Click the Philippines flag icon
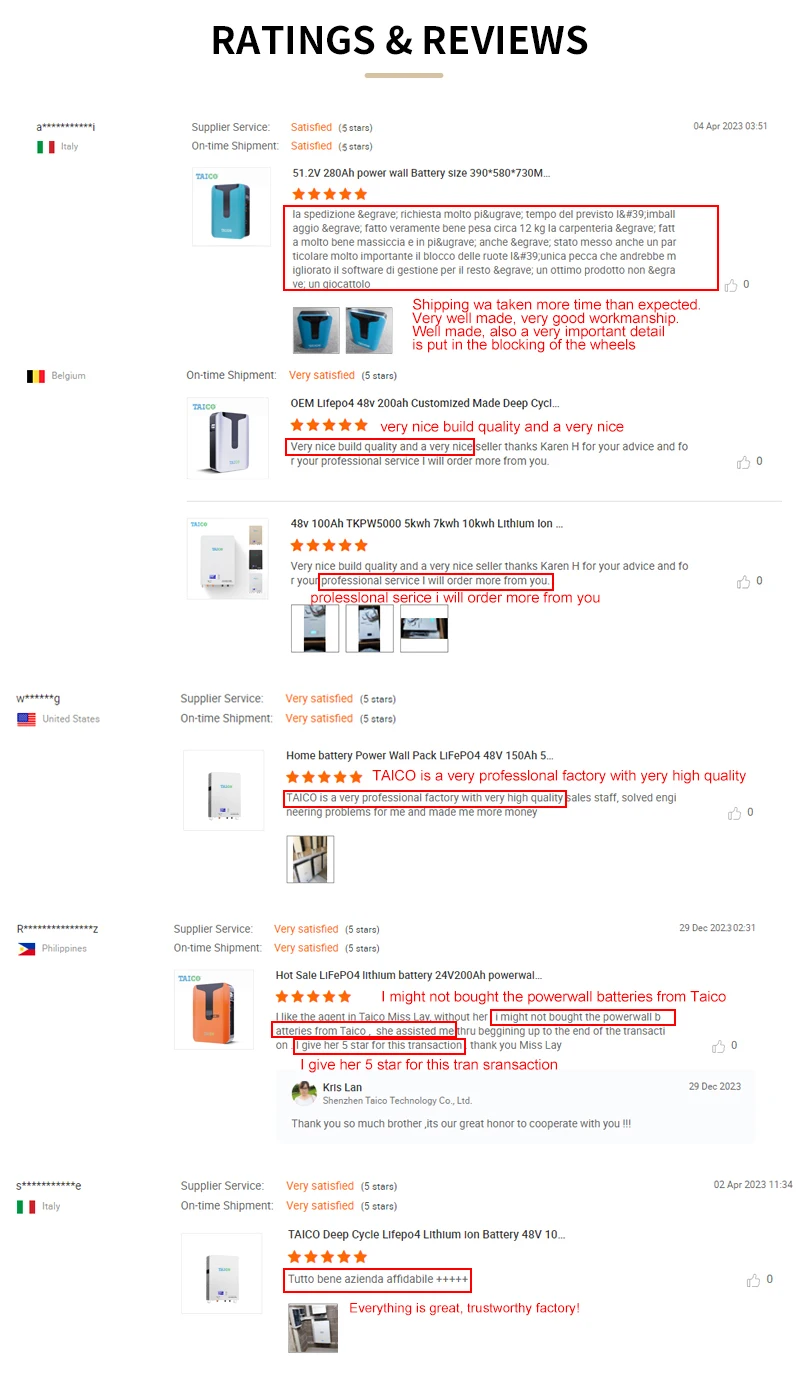800x1394 pixels. 26,949
